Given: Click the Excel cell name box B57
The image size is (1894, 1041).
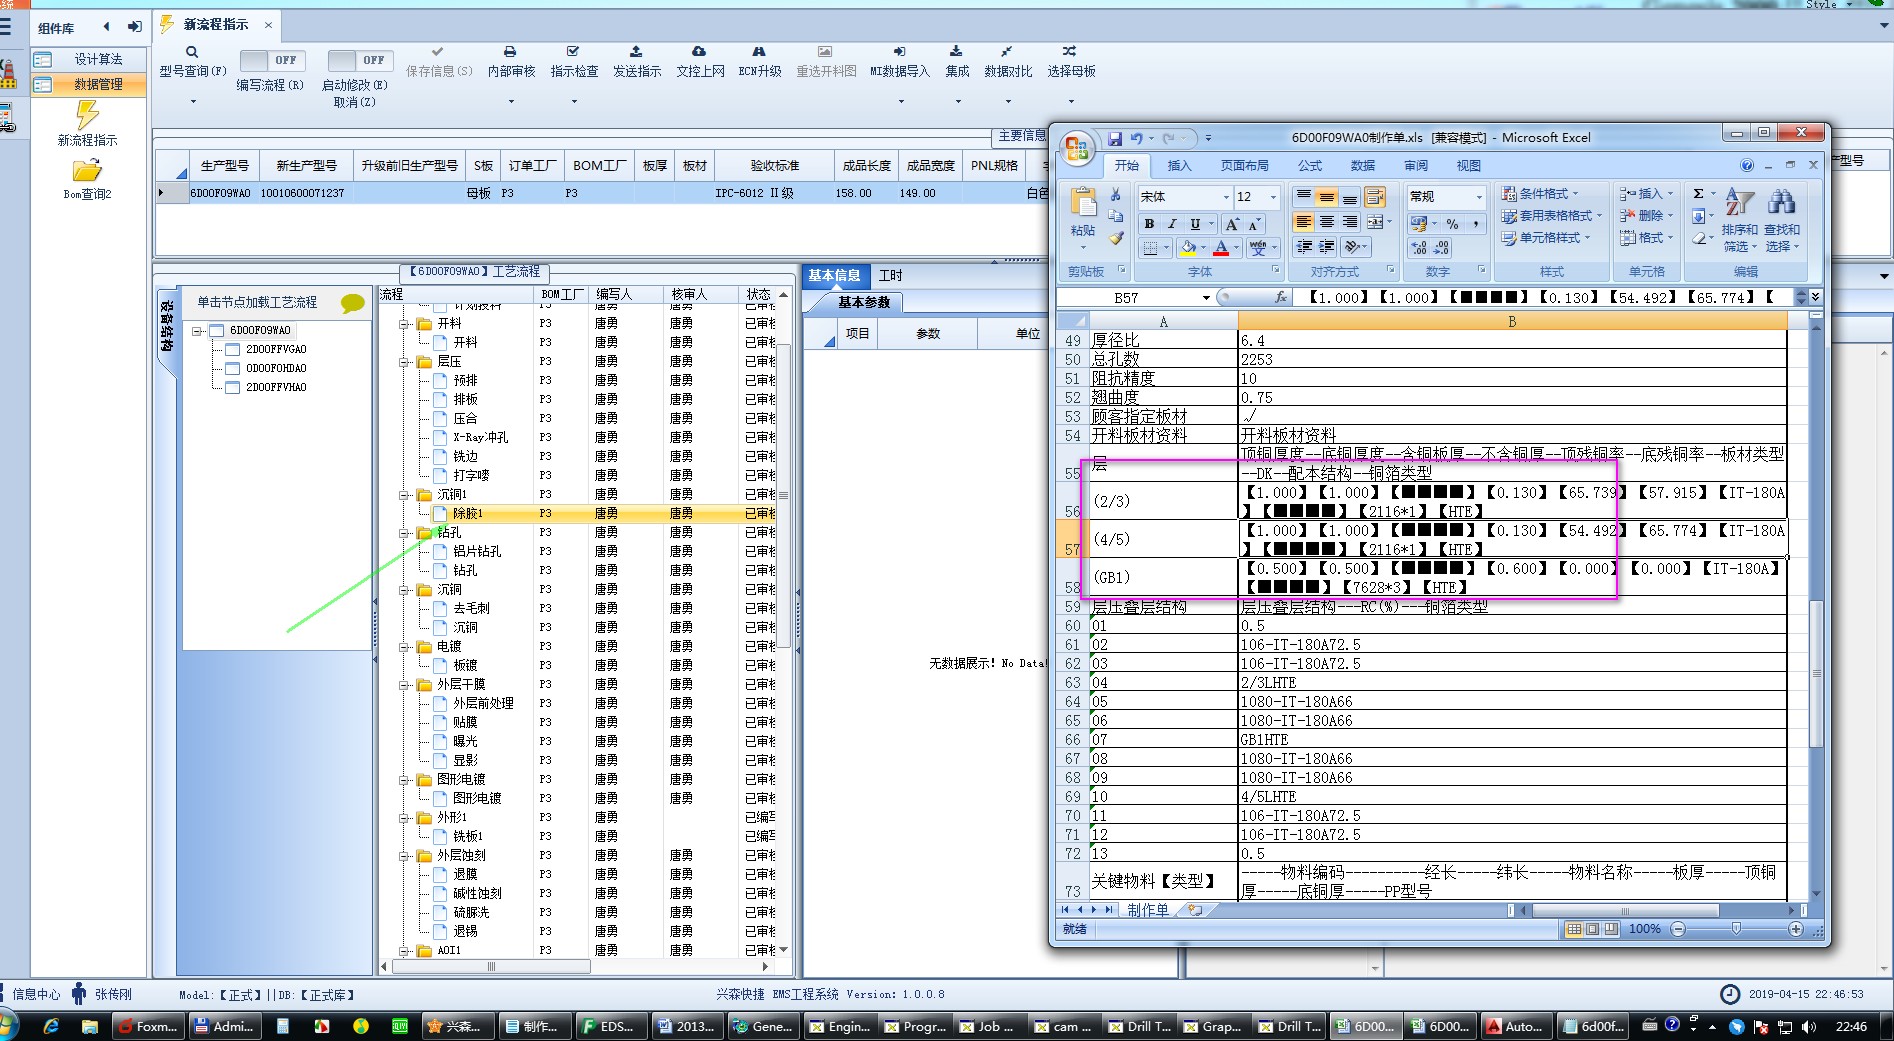Looking at the screenshot, I should [x=1127, y=298].
